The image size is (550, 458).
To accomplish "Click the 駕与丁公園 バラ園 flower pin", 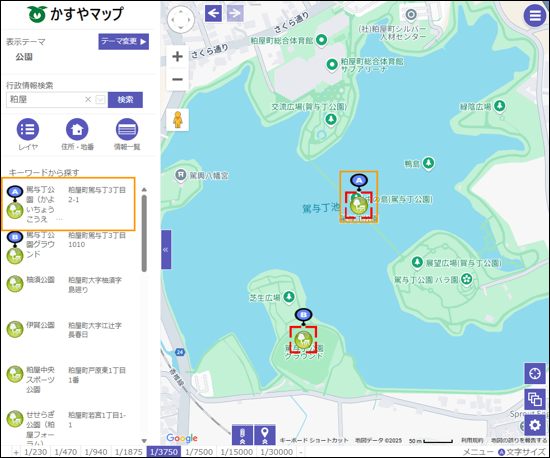I will (x=466, y=279).
